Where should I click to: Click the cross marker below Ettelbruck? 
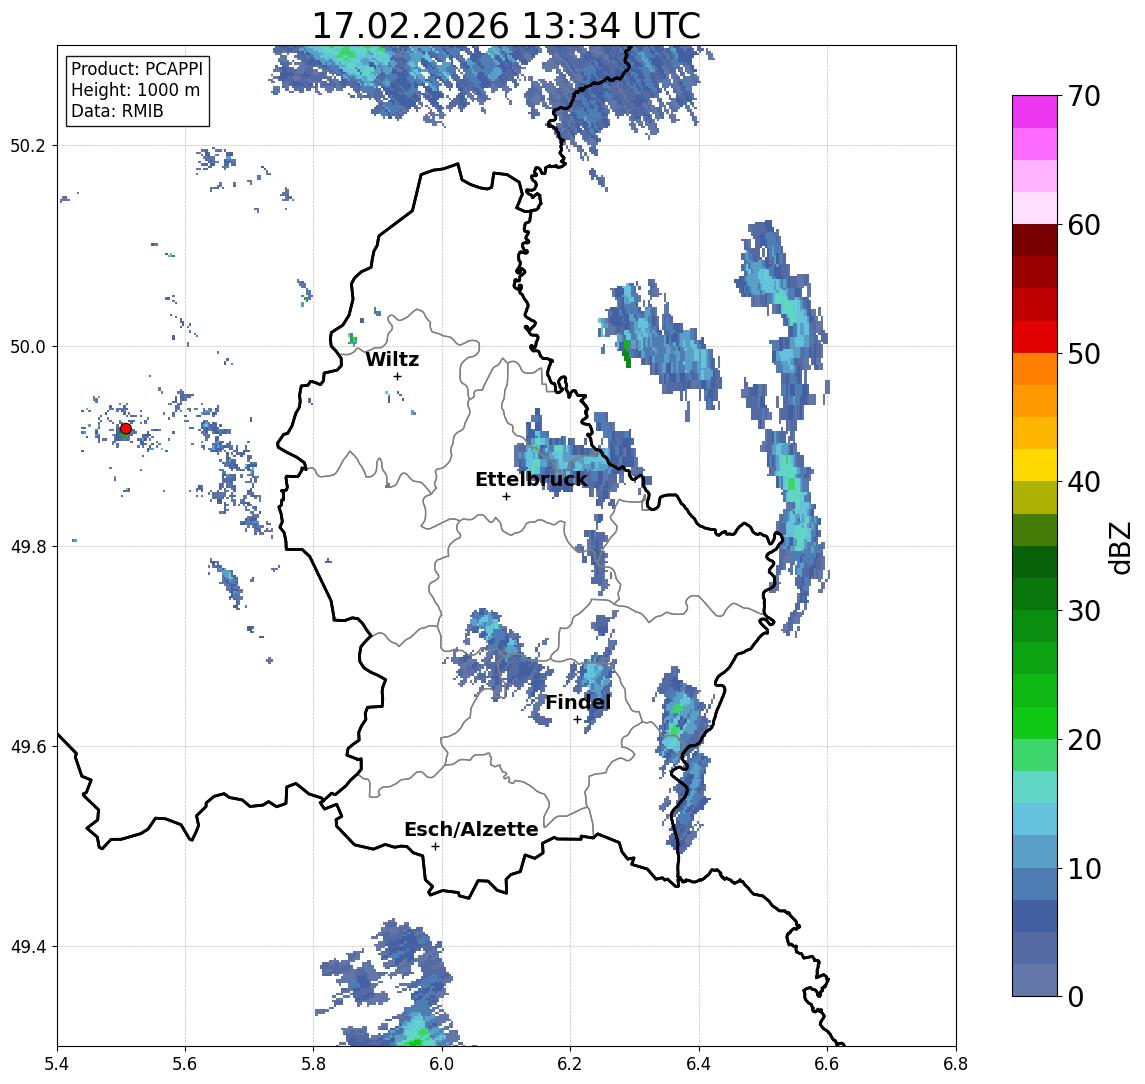[x=506, y=497]
